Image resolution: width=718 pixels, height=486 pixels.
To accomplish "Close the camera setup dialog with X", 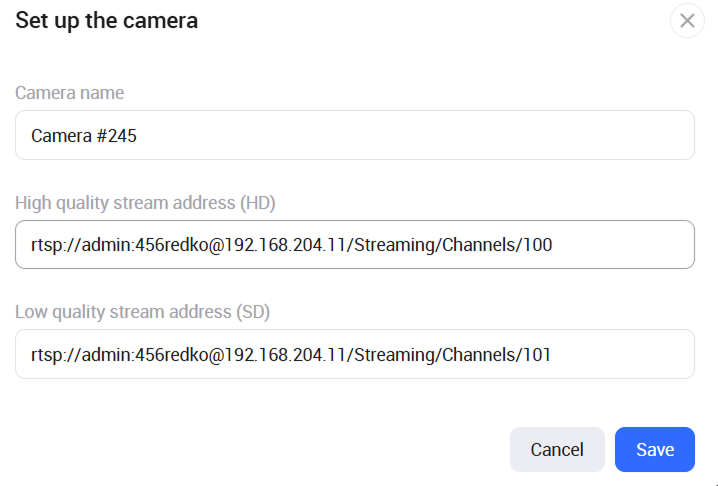I will [x=687, y=21].
